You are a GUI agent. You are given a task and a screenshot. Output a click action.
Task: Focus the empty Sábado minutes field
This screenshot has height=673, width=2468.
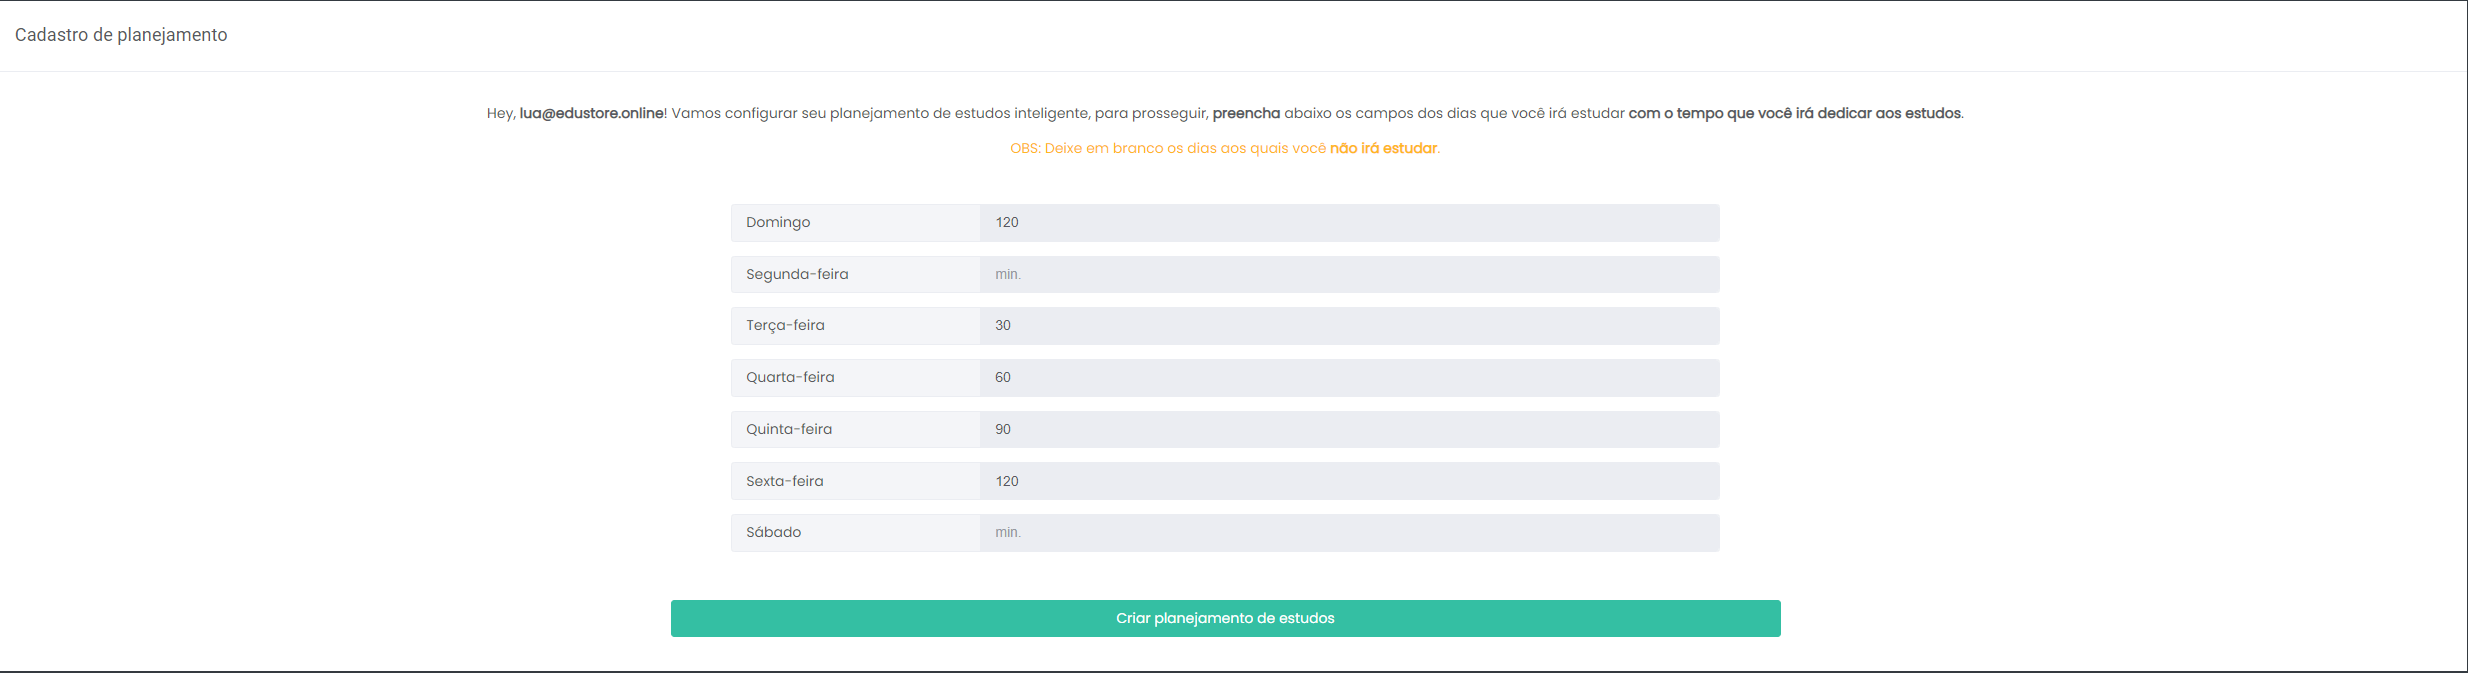pos(1348,533)
